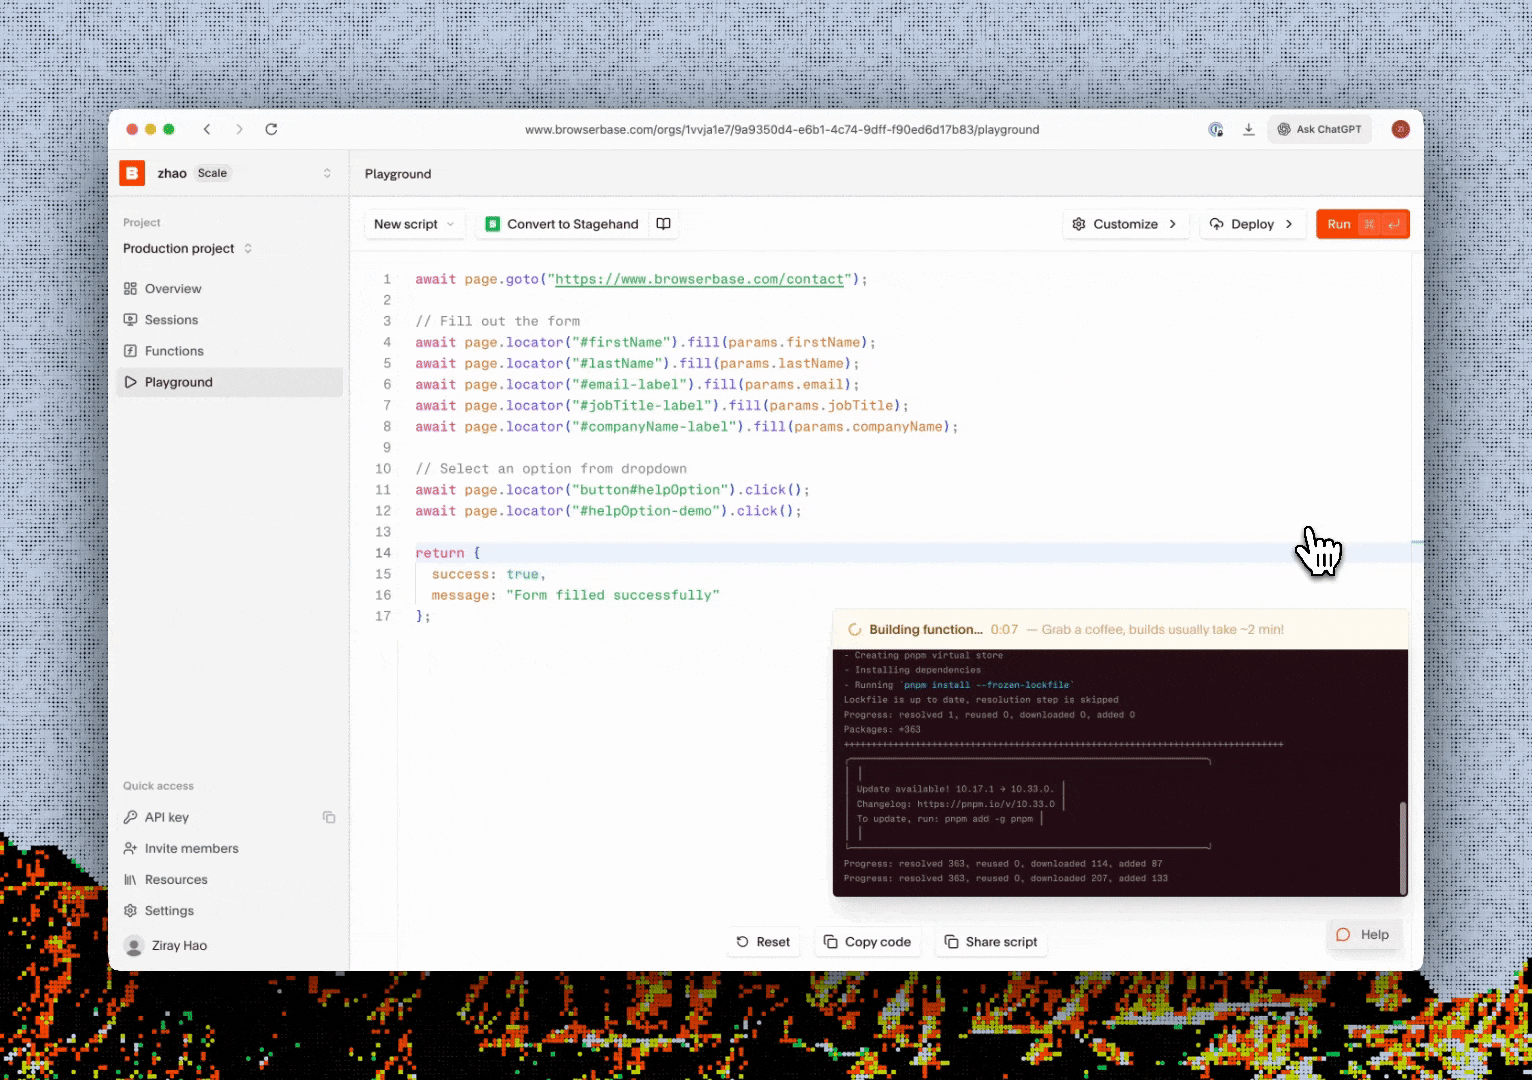
Task: Click Share script button
Action: tap(991, 942)
